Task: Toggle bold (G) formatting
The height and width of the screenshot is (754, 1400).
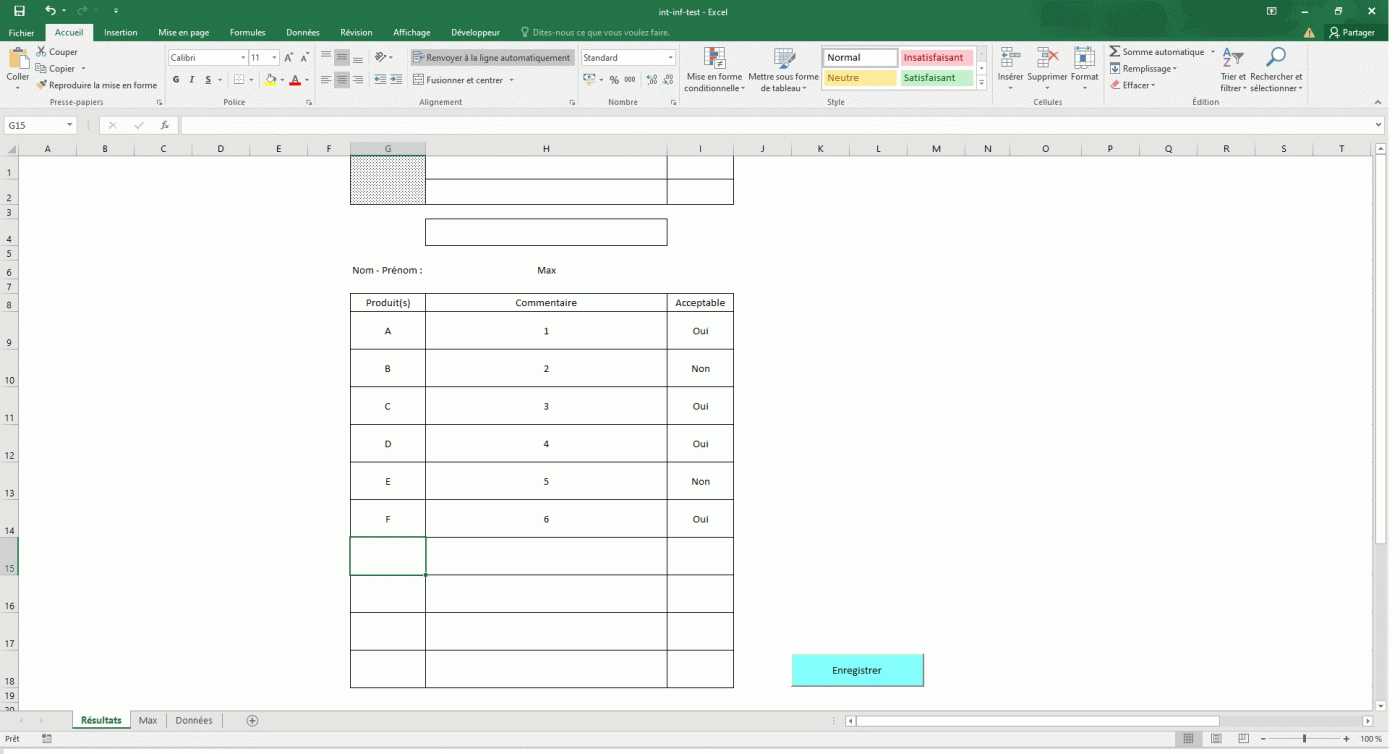Action: pyautogui.click(x=176, y=80)
